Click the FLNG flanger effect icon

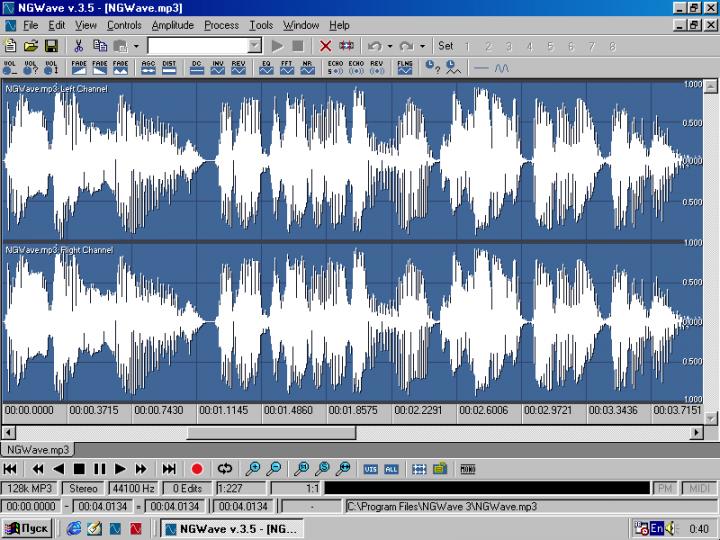tap(404, 68)
